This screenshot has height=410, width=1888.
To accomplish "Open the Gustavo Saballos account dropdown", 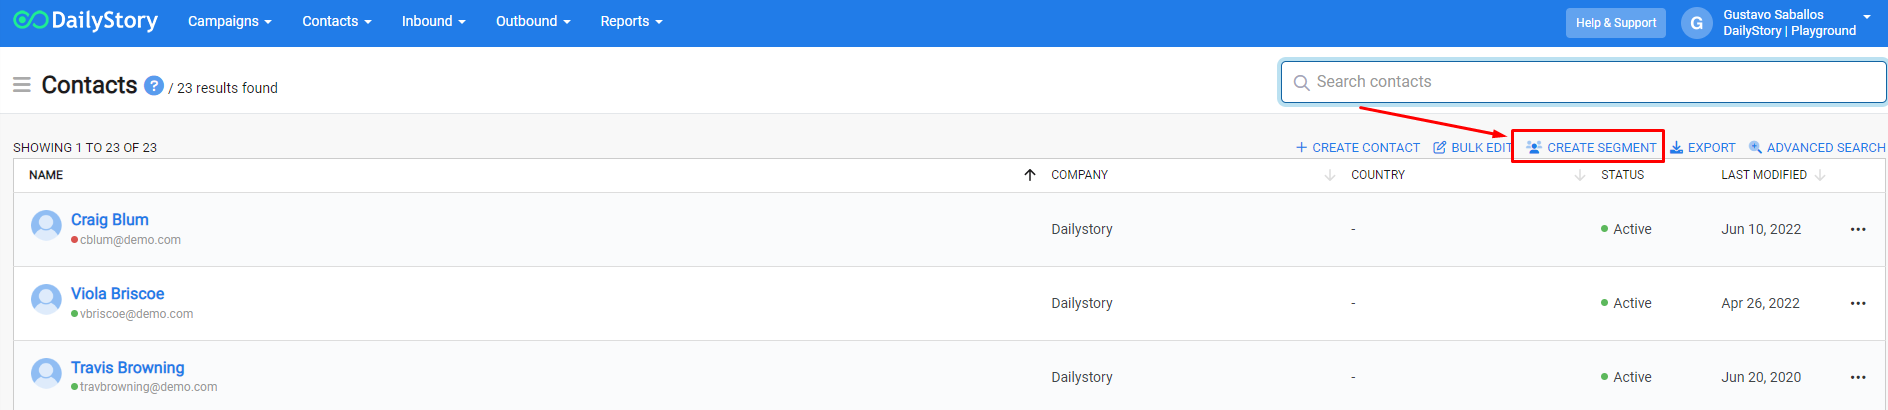I will click(1866, 17).
